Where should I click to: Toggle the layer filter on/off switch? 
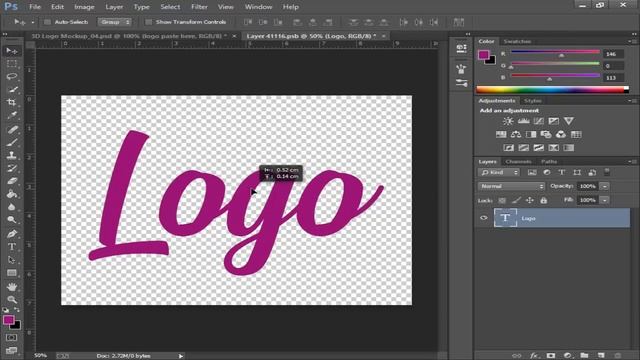[x=607, y=172]
